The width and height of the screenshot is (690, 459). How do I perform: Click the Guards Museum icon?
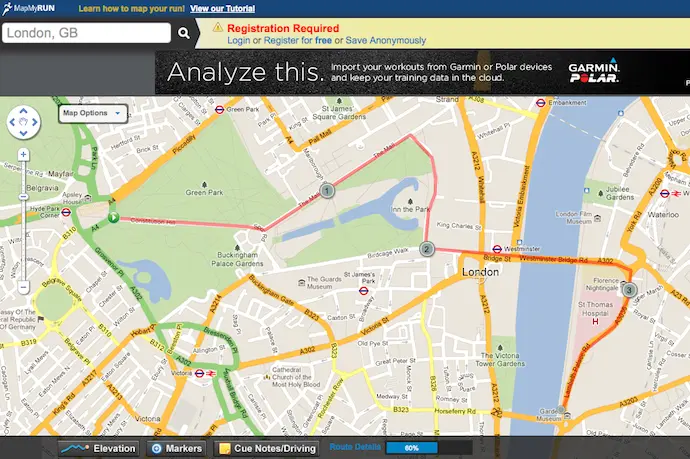[x=301, y=283]
